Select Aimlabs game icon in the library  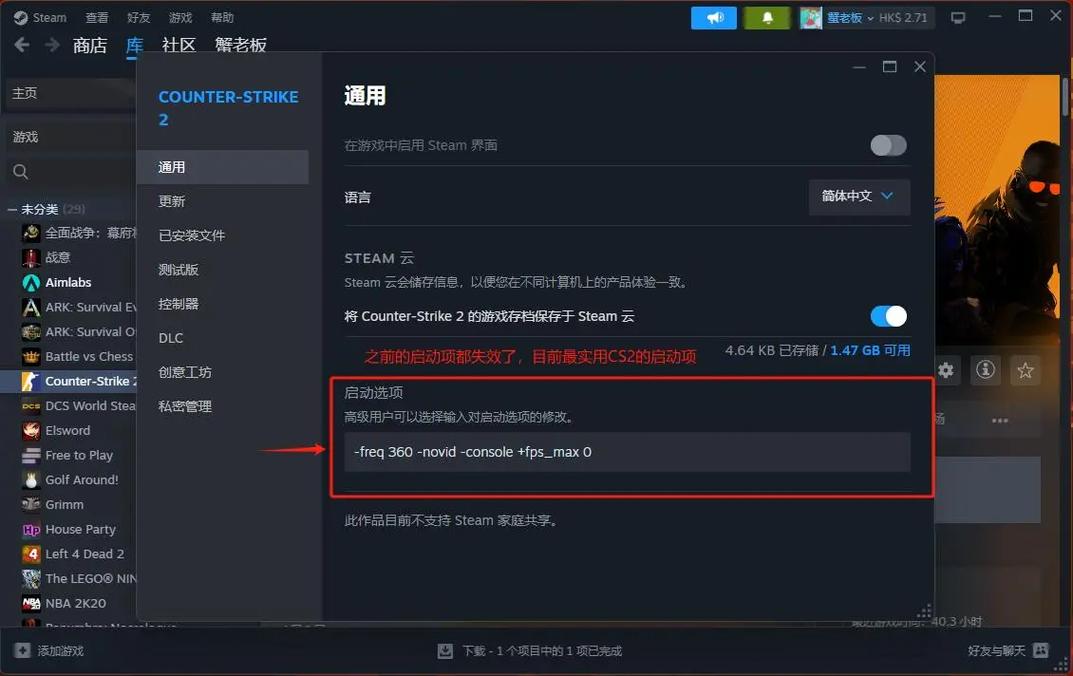coord(31,283)
